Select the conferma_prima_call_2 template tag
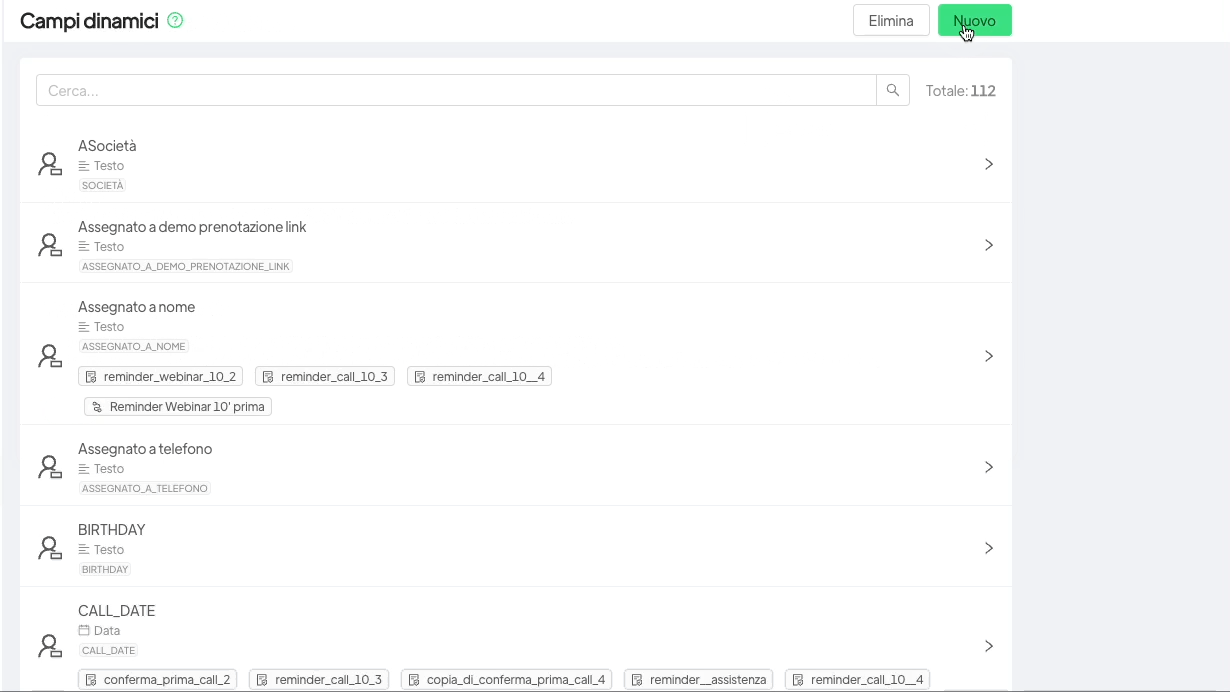1230x692 pixels. [158, 680]
